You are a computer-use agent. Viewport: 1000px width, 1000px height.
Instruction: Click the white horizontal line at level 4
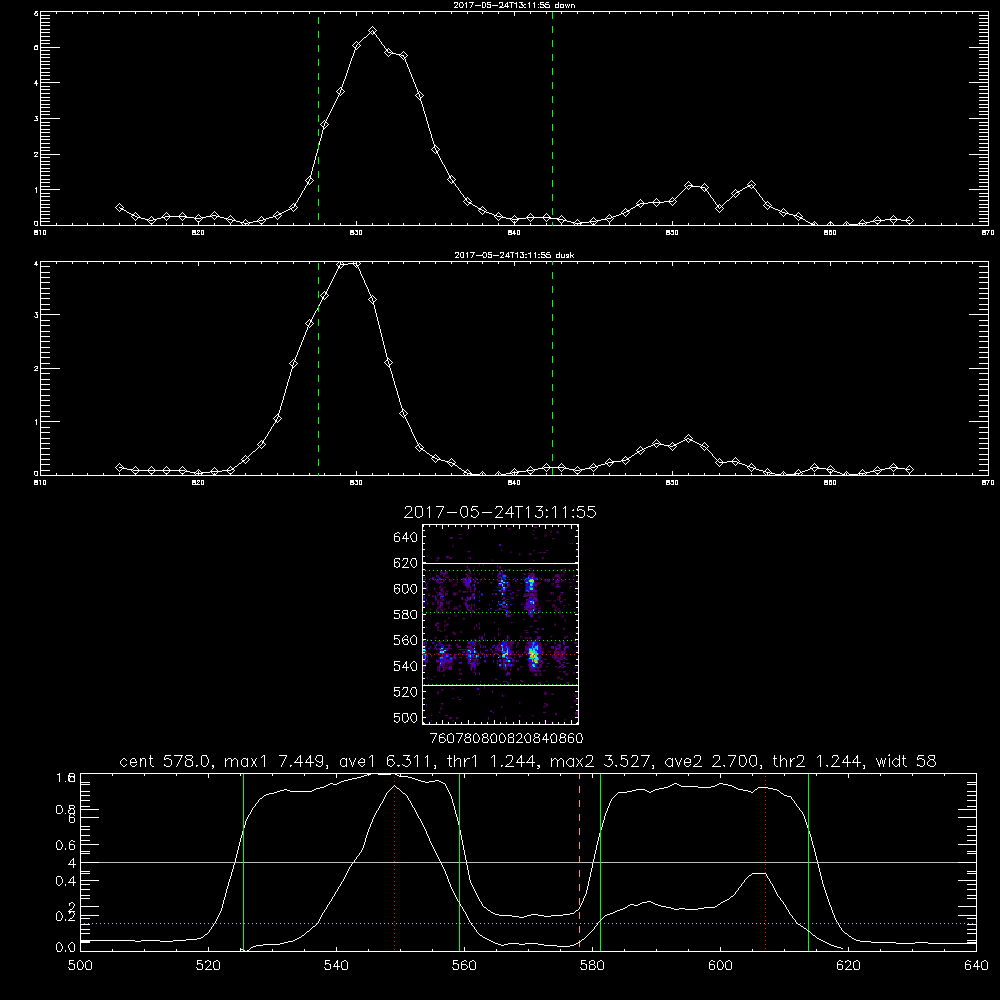528,862
